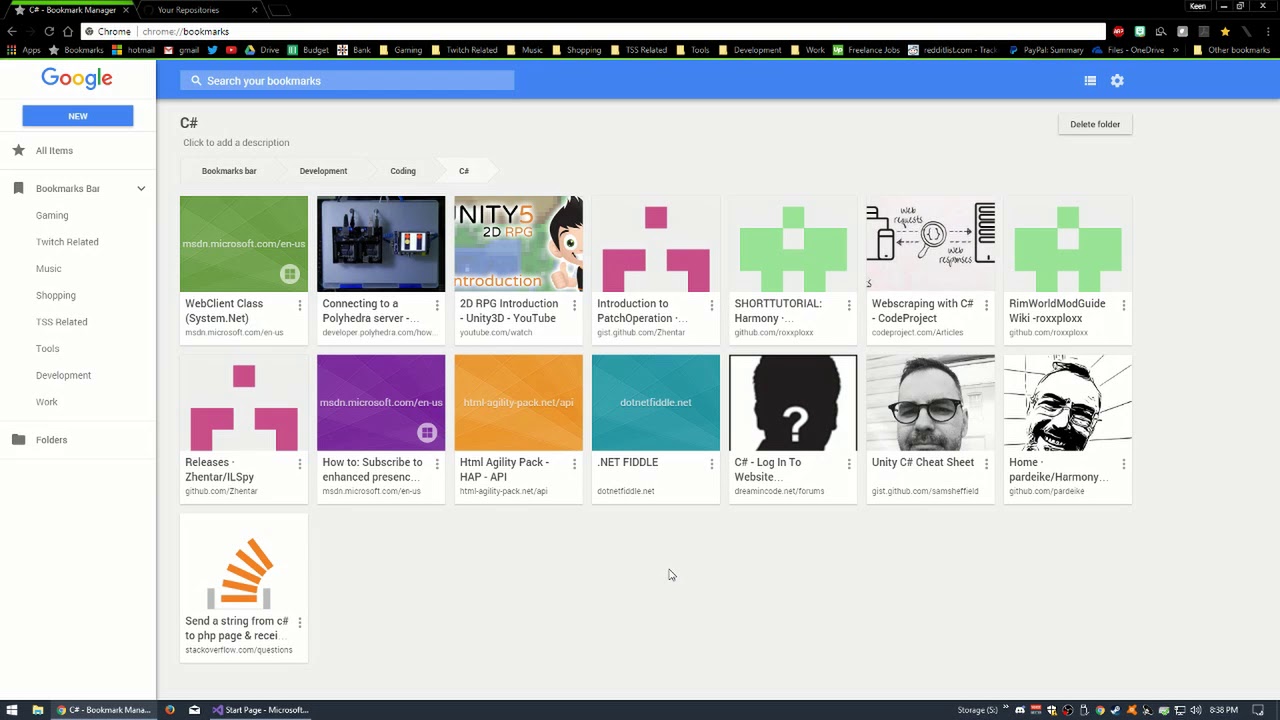1280x720 pixels.
Task: Open the three-dot menu for Webscraping with C# bookmark
Action: click(986, 305)
